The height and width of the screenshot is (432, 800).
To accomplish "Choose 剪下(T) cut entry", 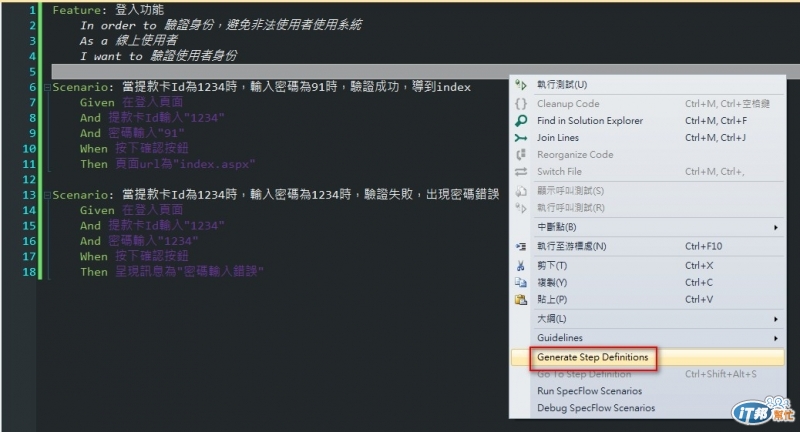I will 647,265.
